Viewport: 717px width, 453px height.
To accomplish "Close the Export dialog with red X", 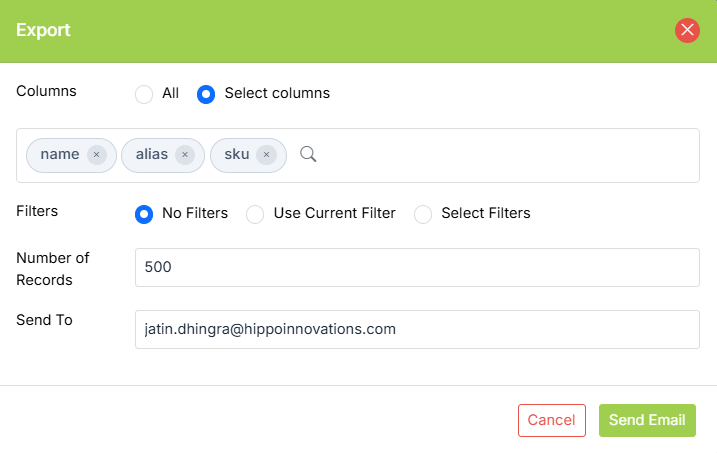I will pos(687,30).
